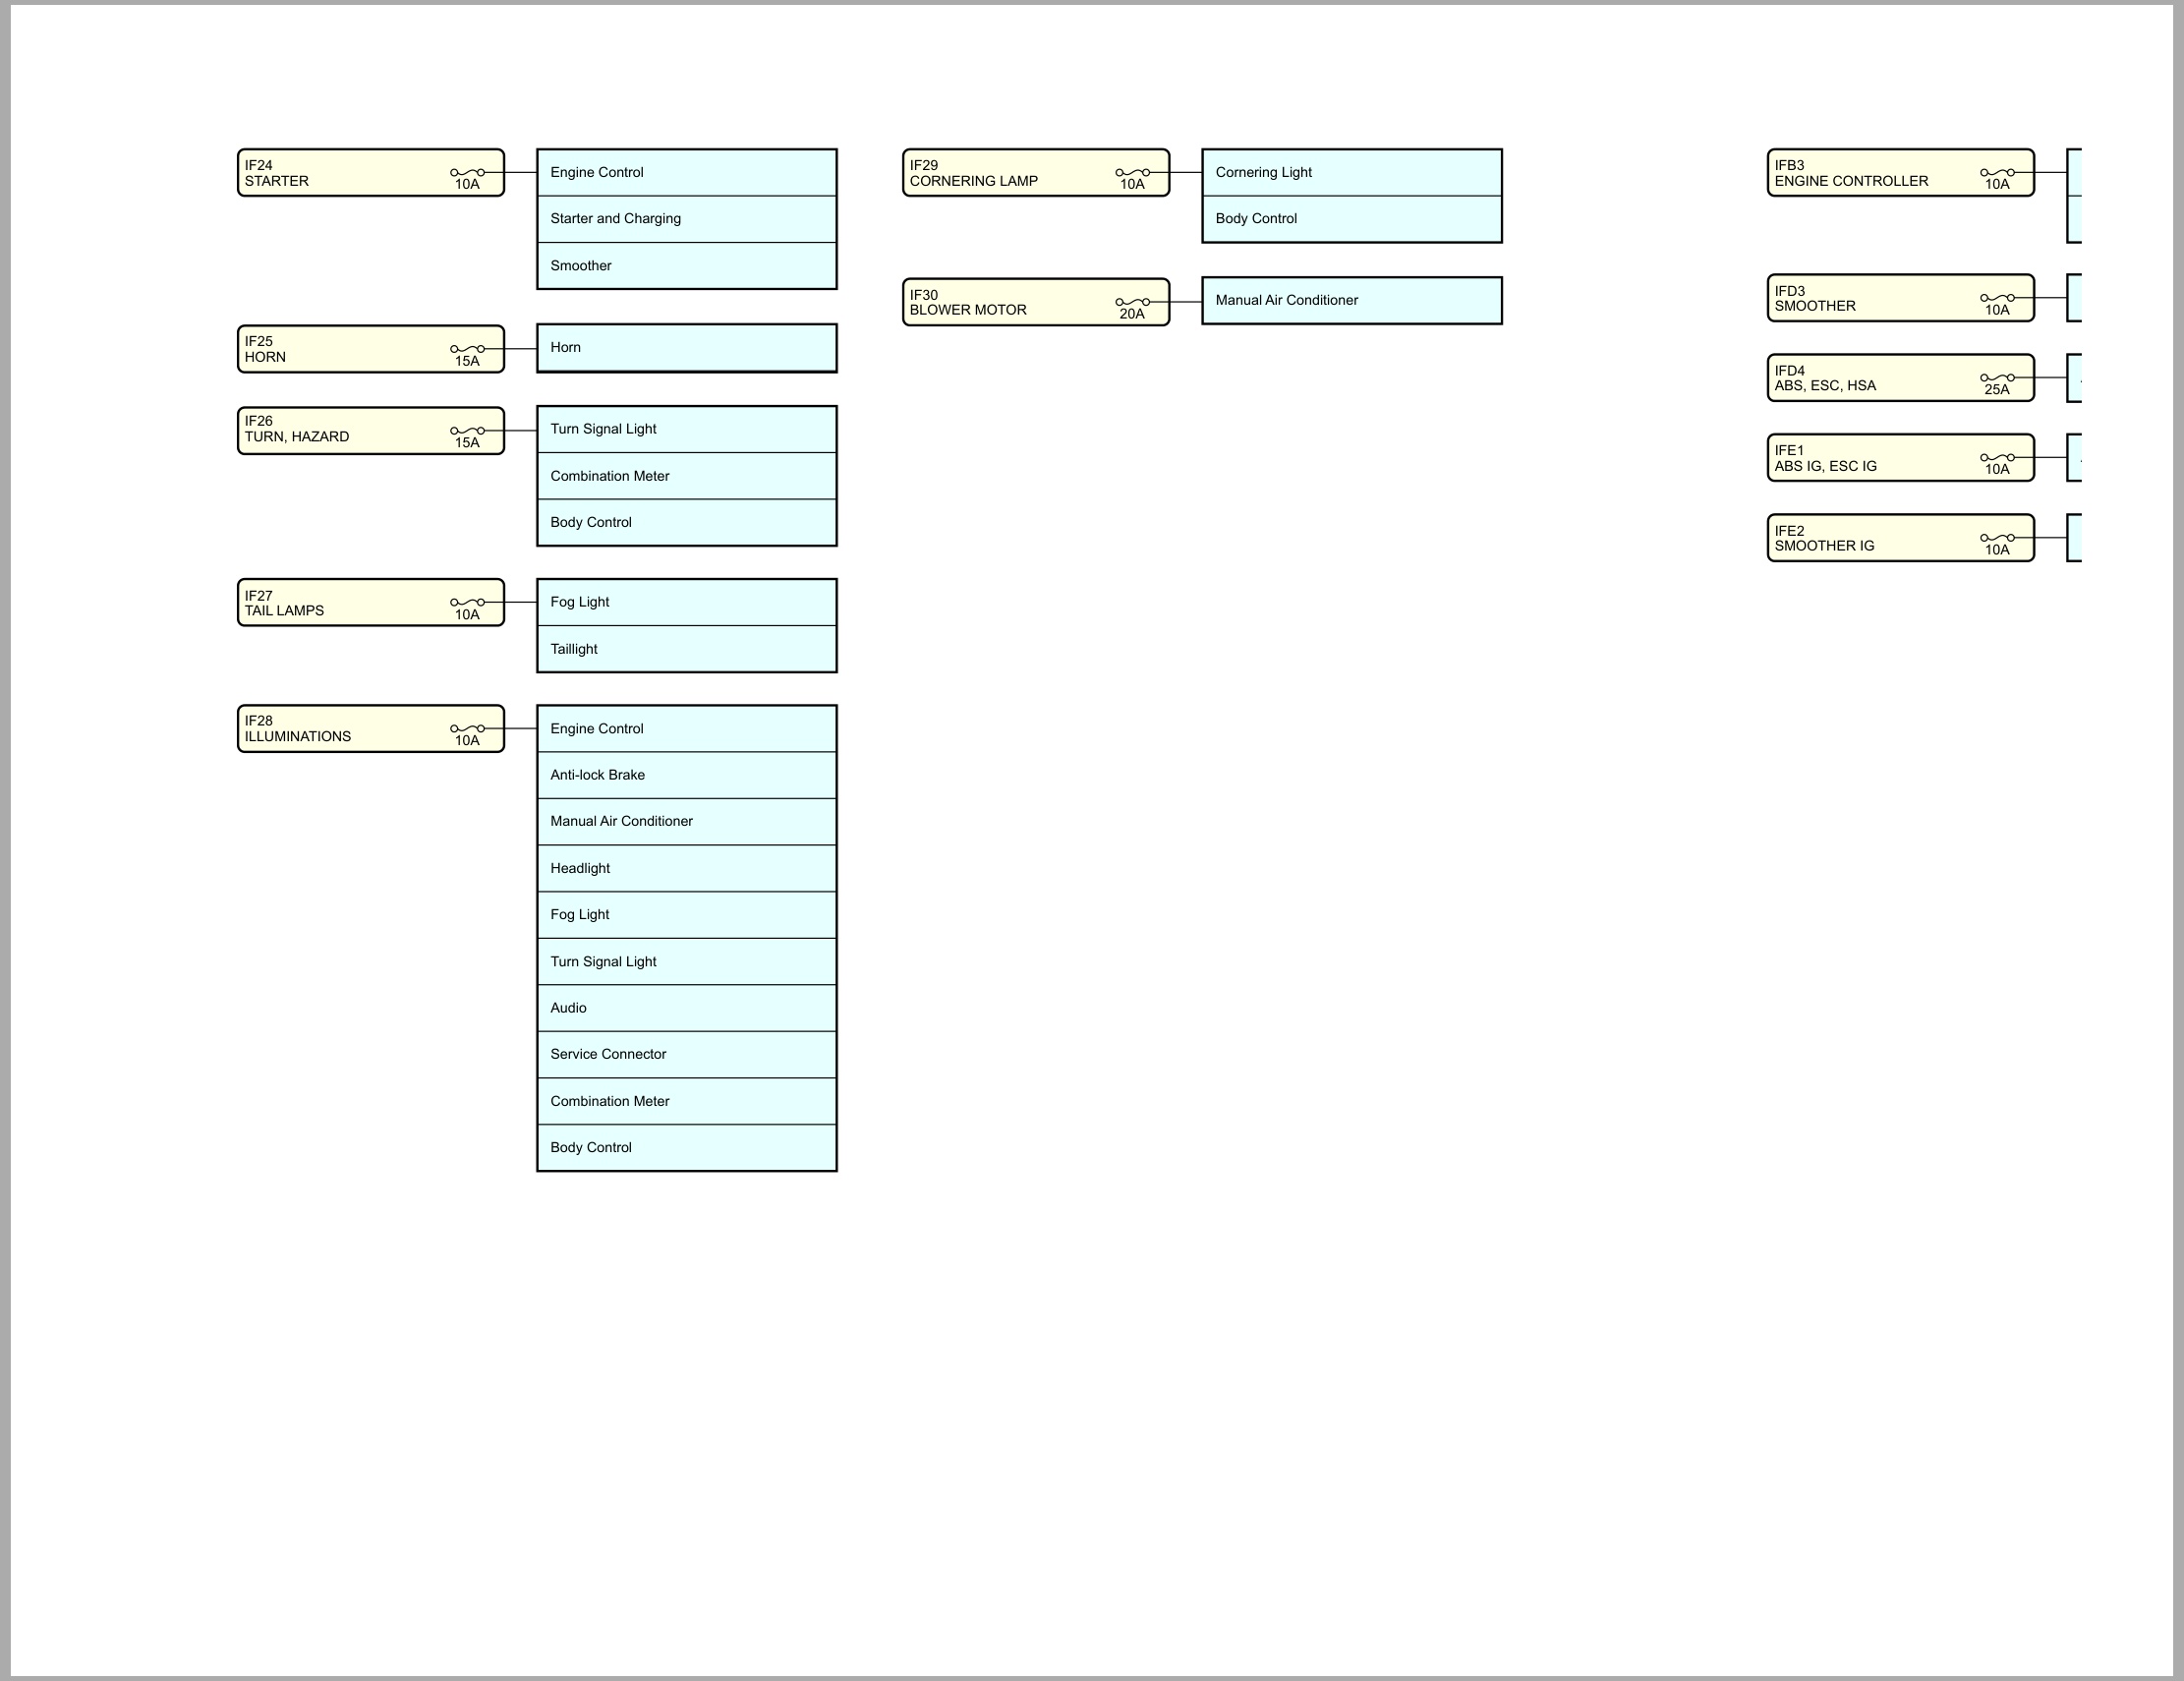2184x1681 pixels.
Task: Click the IF29 CORNERING LAMP fuse symbol
Action: 1132,173
